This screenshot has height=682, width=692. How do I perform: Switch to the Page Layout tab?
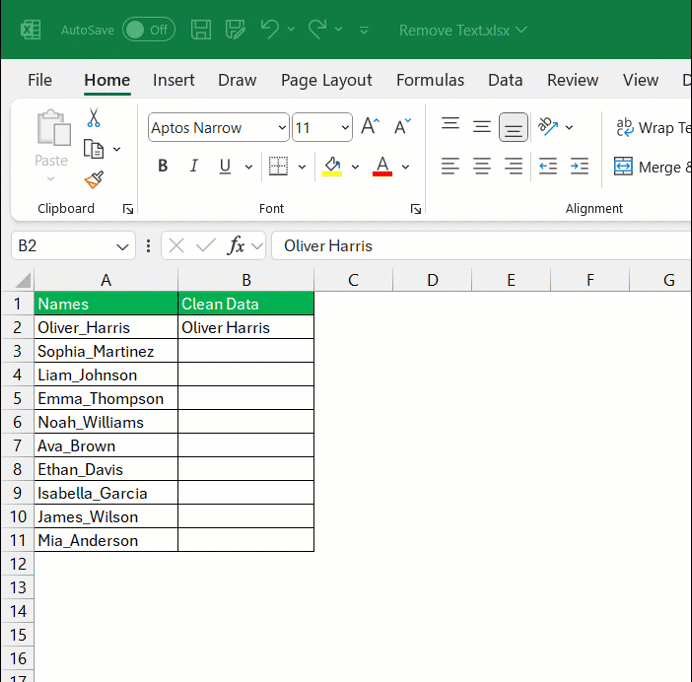(x=327, y=80)
